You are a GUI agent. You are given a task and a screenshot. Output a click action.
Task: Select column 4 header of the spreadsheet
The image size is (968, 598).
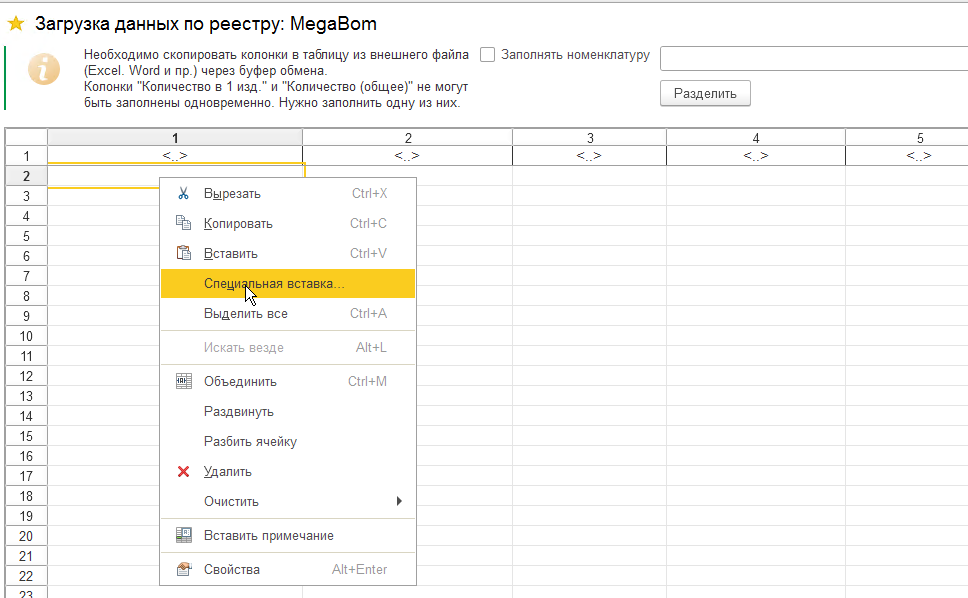click(x=755, y=138)
